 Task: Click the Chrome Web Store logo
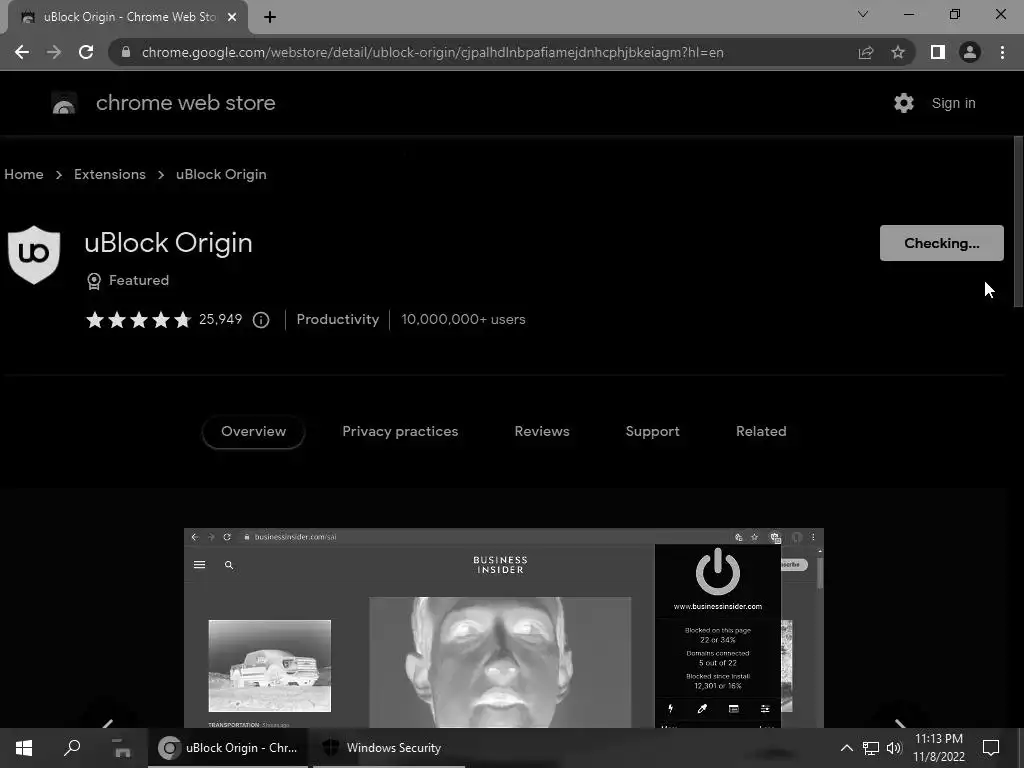pos(64,103)
